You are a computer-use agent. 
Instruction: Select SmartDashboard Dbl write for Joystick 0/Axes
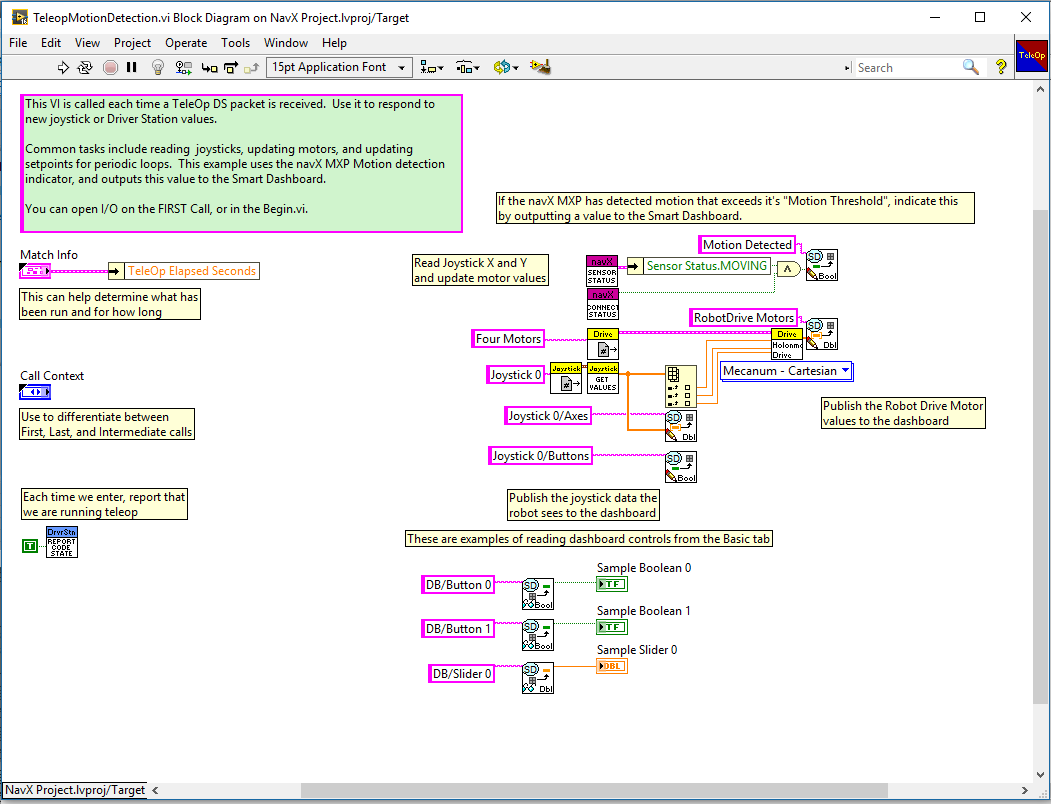pos(681,426)
